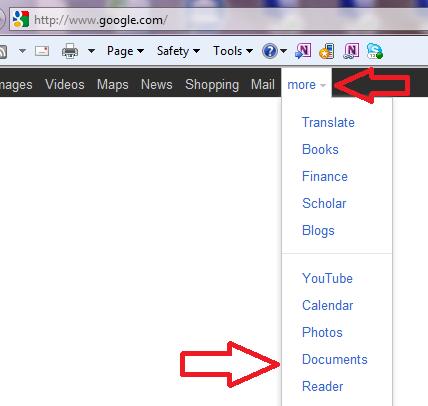This screenshot has width=428, height=406.
Task: Click the Print icon
Action: click(x=70, y=51)
